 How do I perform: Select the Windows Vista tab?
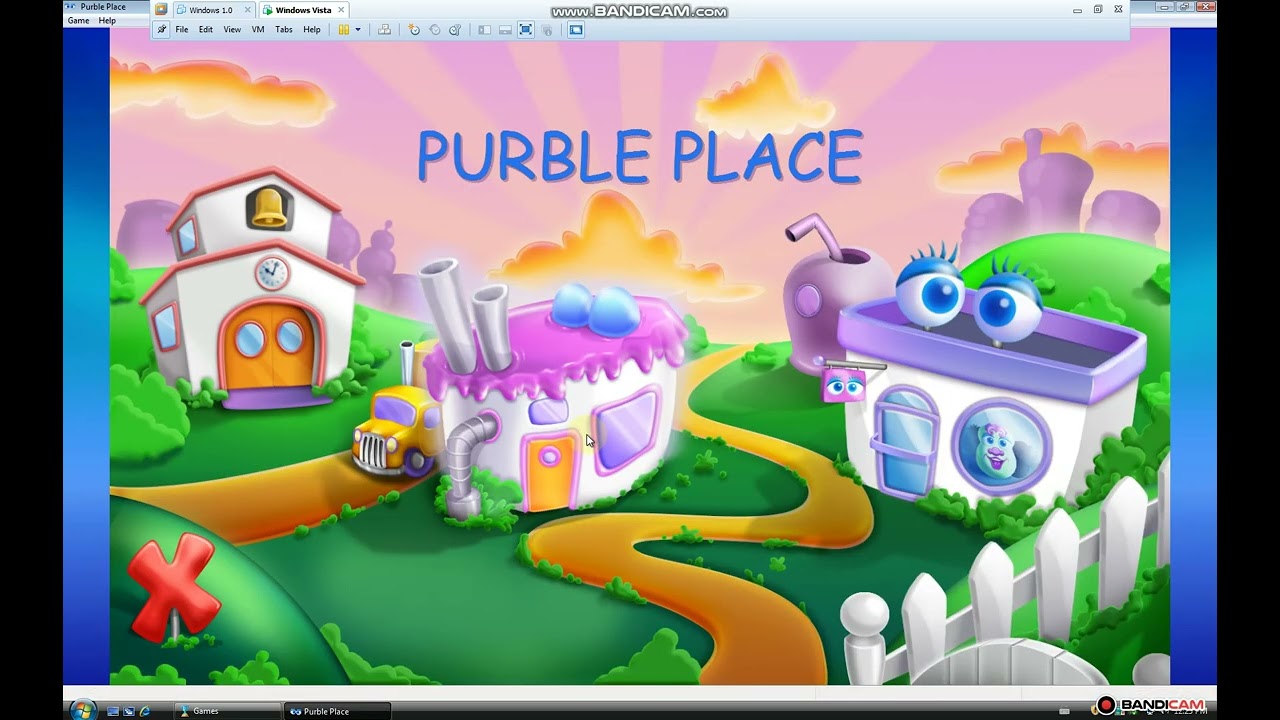[303, 10]
